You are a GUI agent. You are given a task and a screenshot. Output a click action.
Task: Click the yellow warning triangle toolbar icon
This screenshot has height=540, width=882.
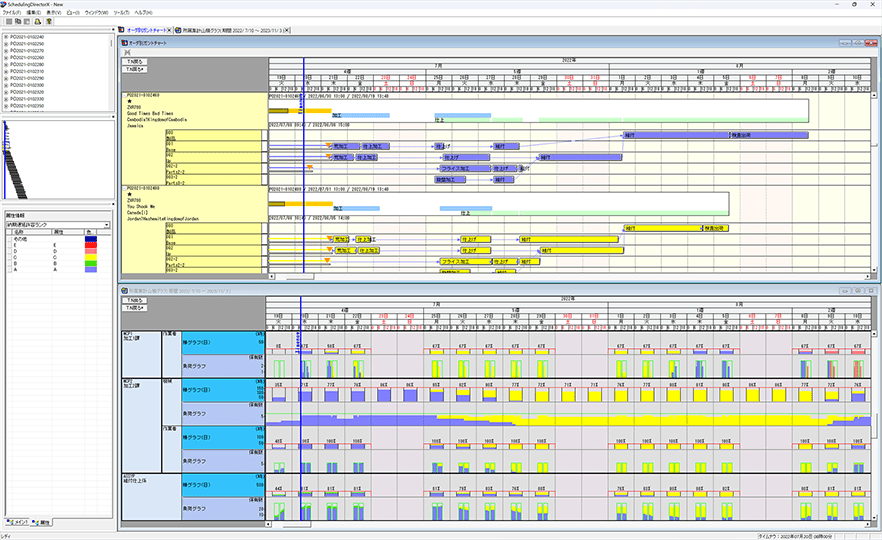tap(37, 20)
